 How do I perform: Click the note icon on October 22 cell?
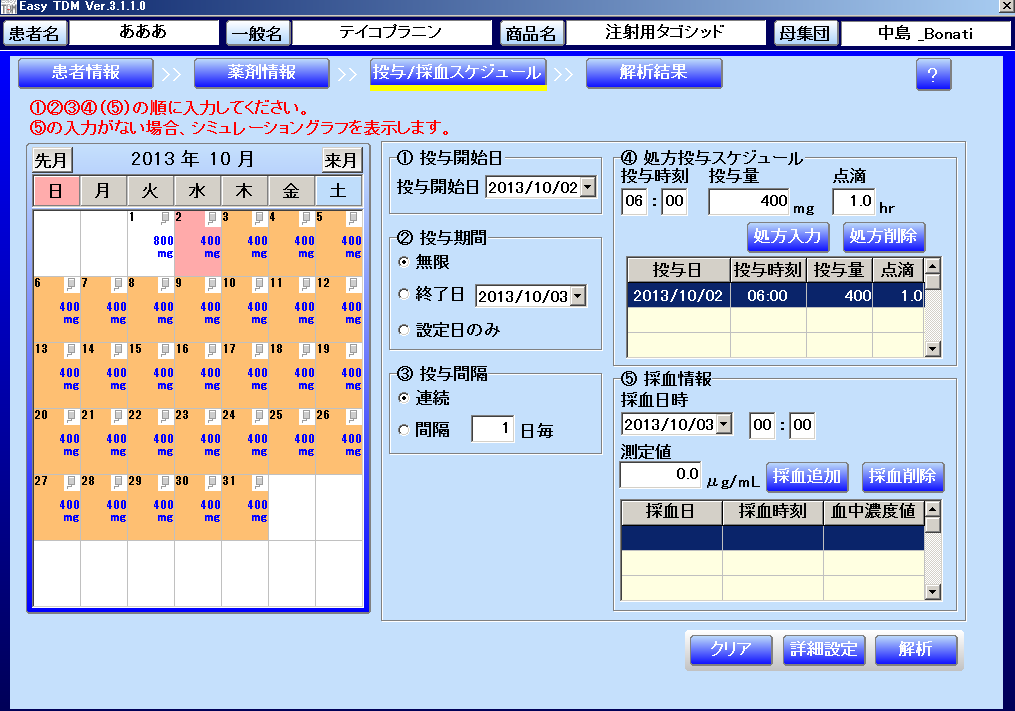(x=165, y=416)
